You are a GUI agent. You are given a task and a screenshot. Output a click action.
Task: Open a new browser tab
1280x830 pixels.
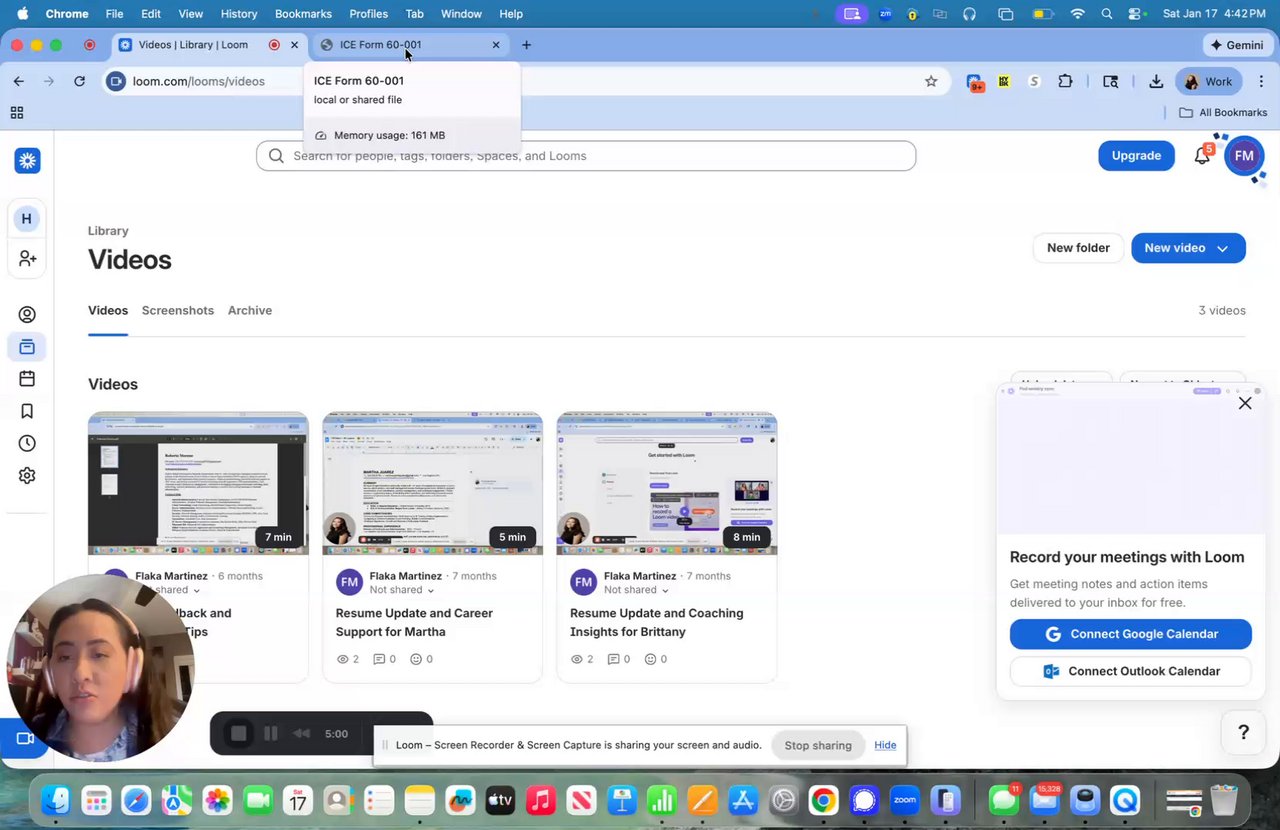526,45
